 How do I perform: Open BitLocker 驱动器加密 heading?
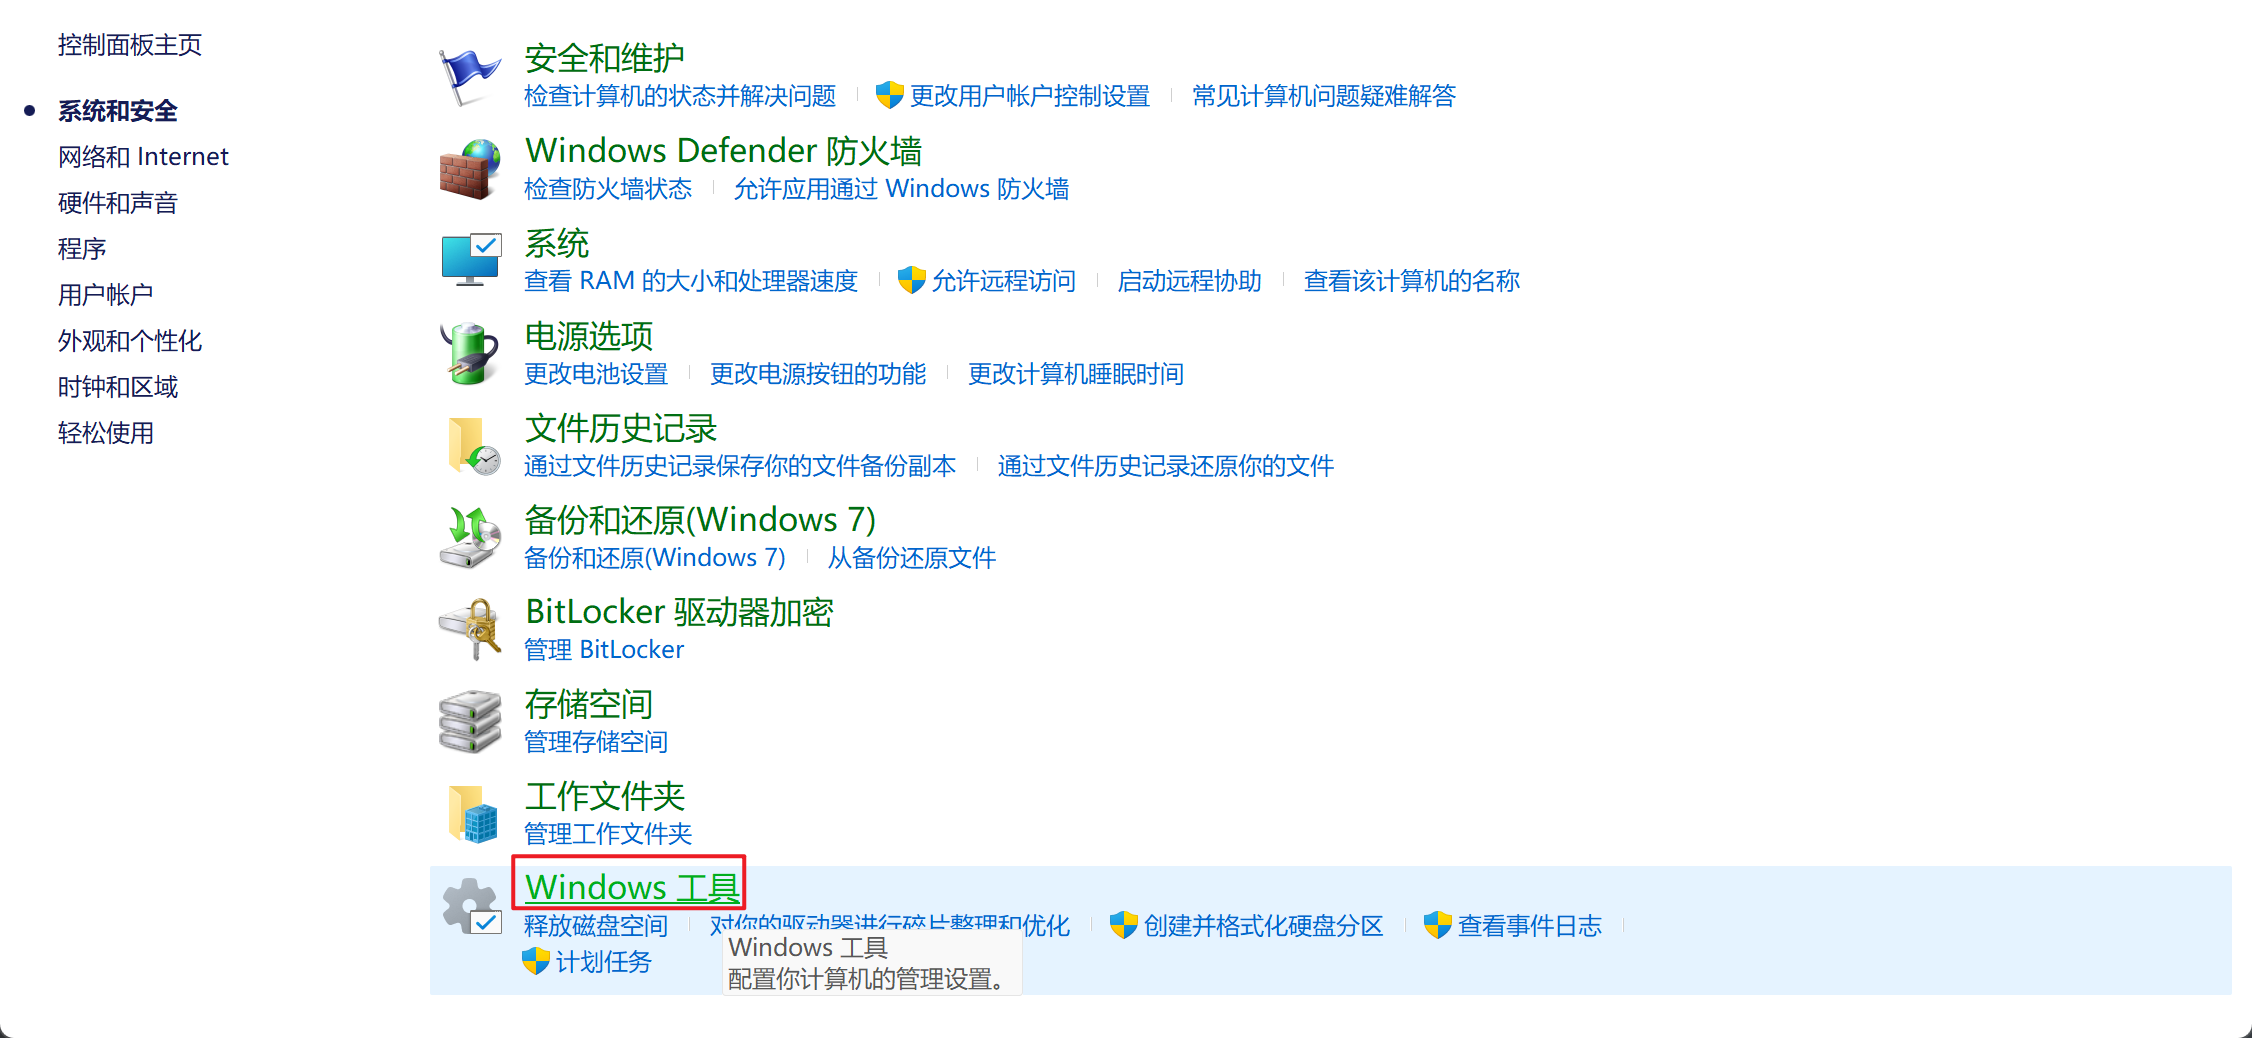tap(679, 611)
